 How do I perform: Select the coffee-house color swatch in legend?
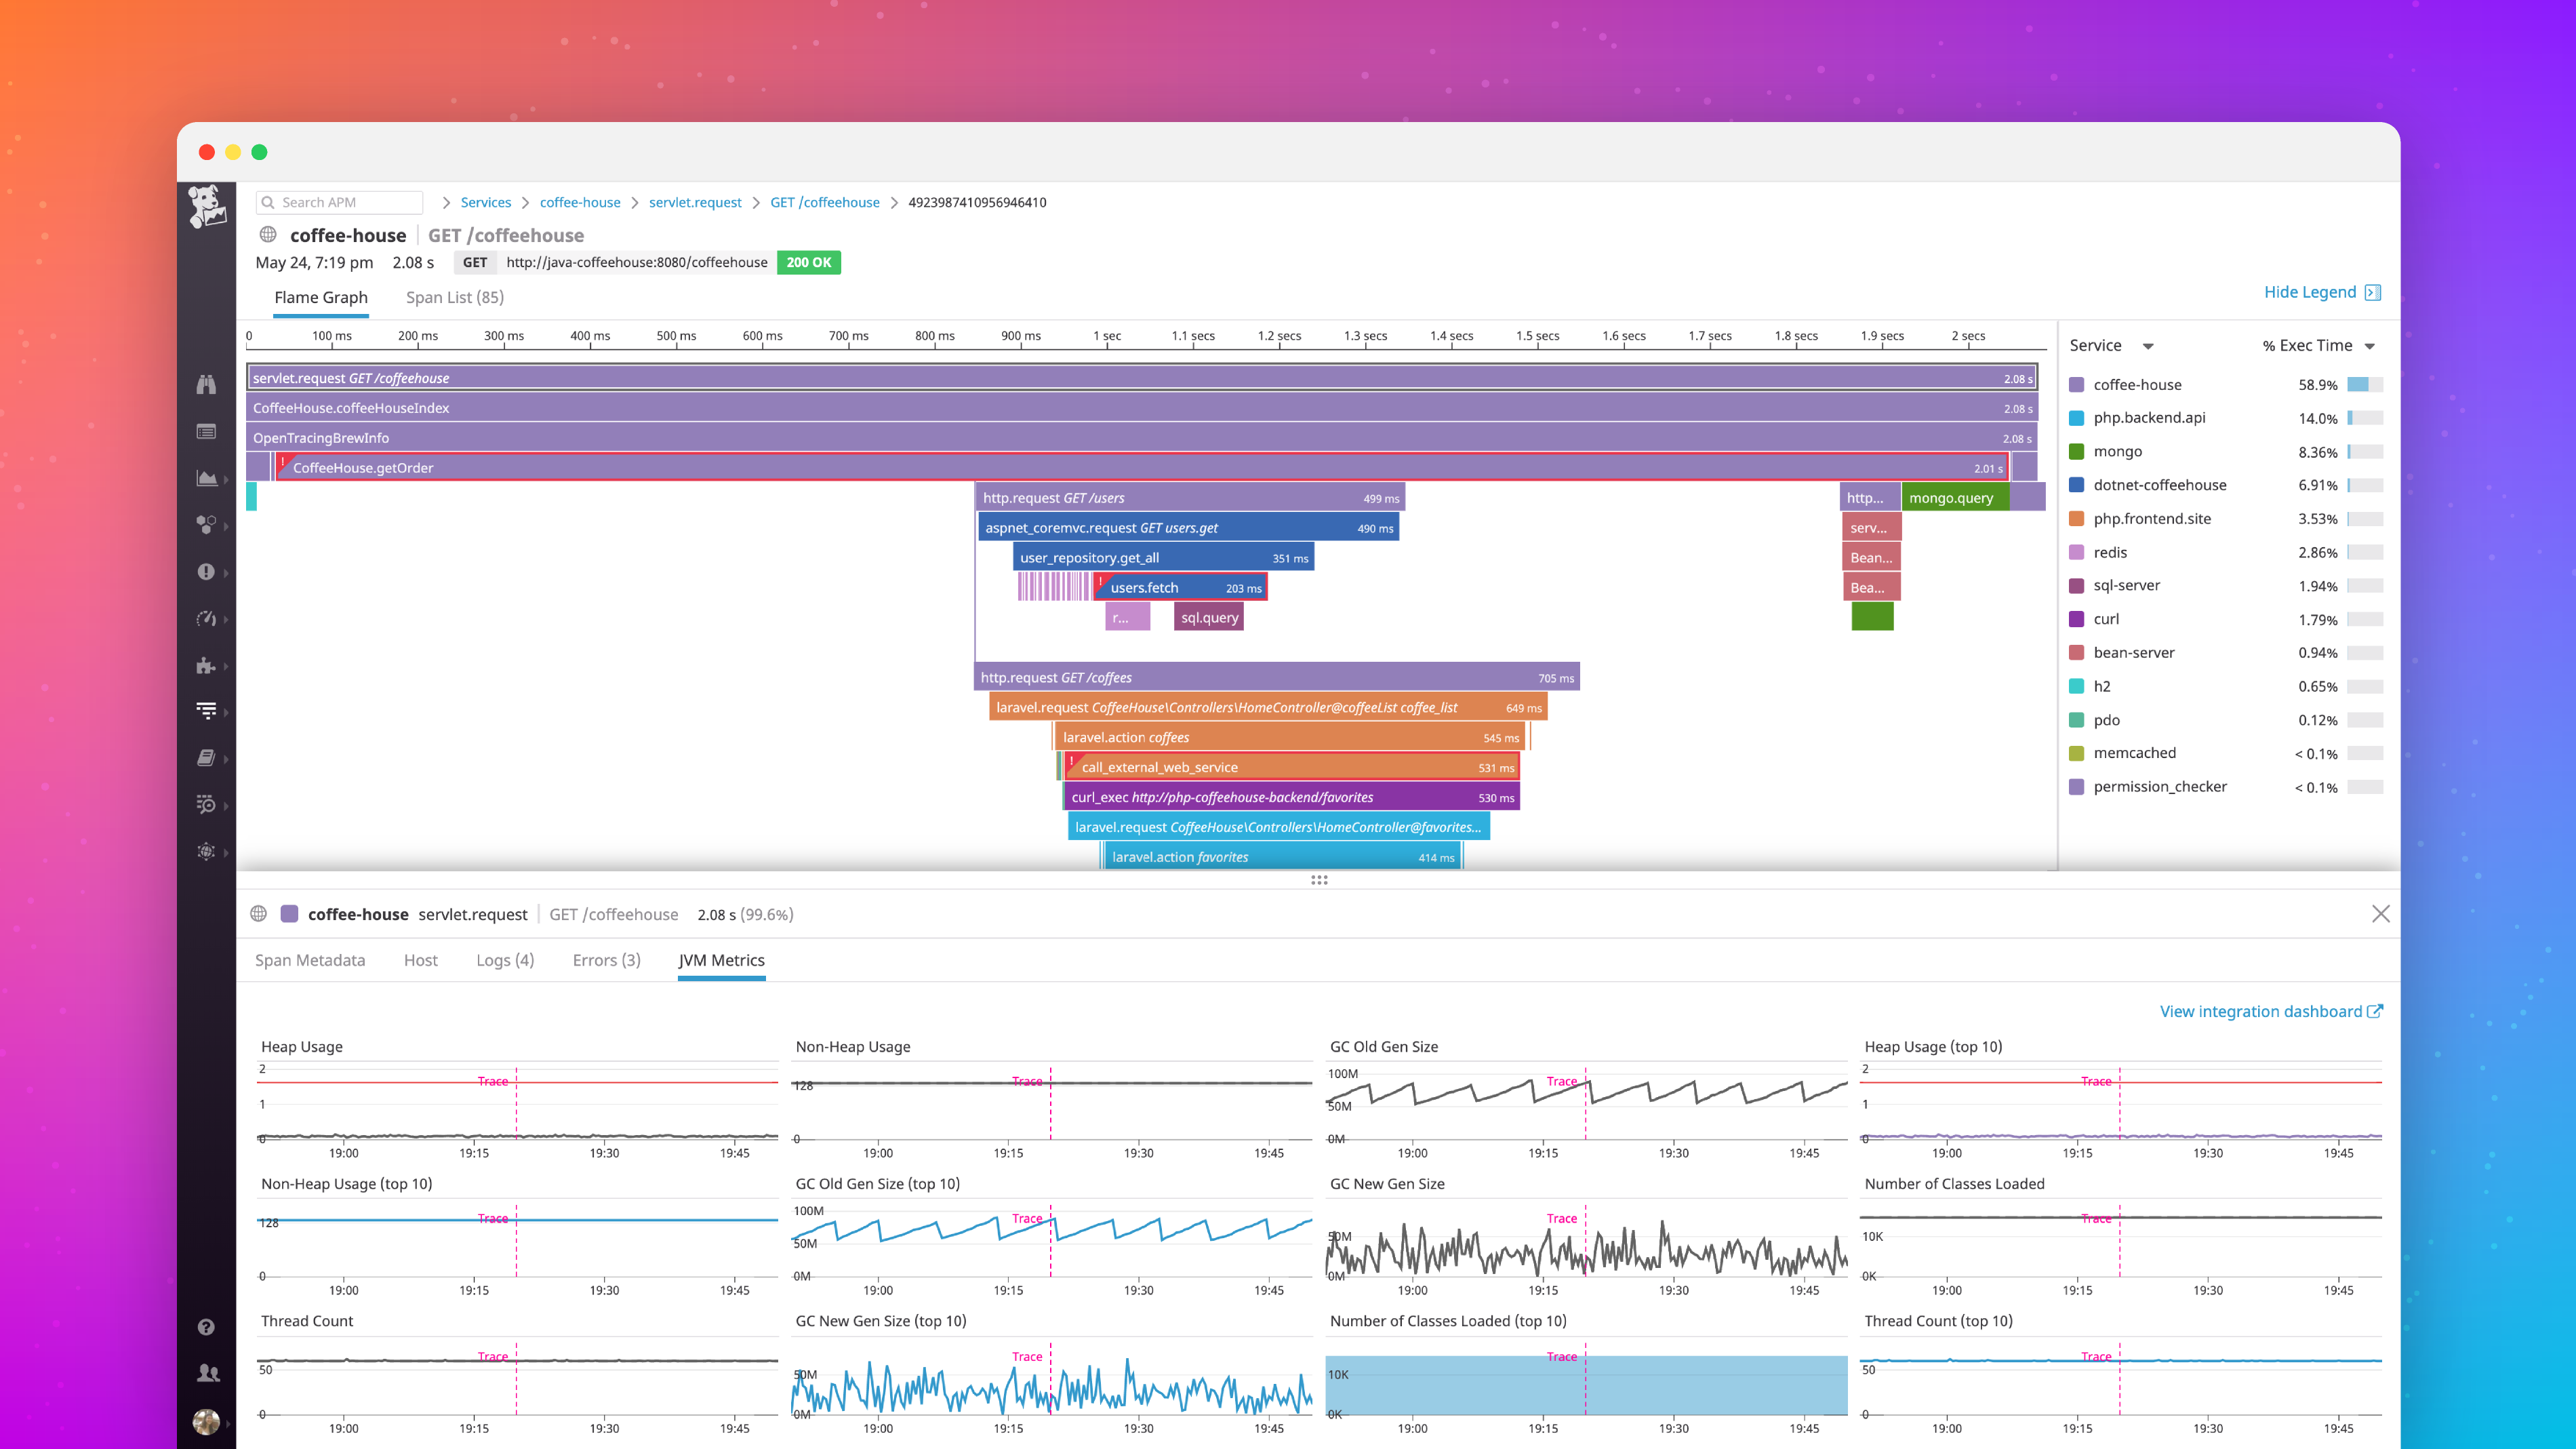pos(2076,384)
